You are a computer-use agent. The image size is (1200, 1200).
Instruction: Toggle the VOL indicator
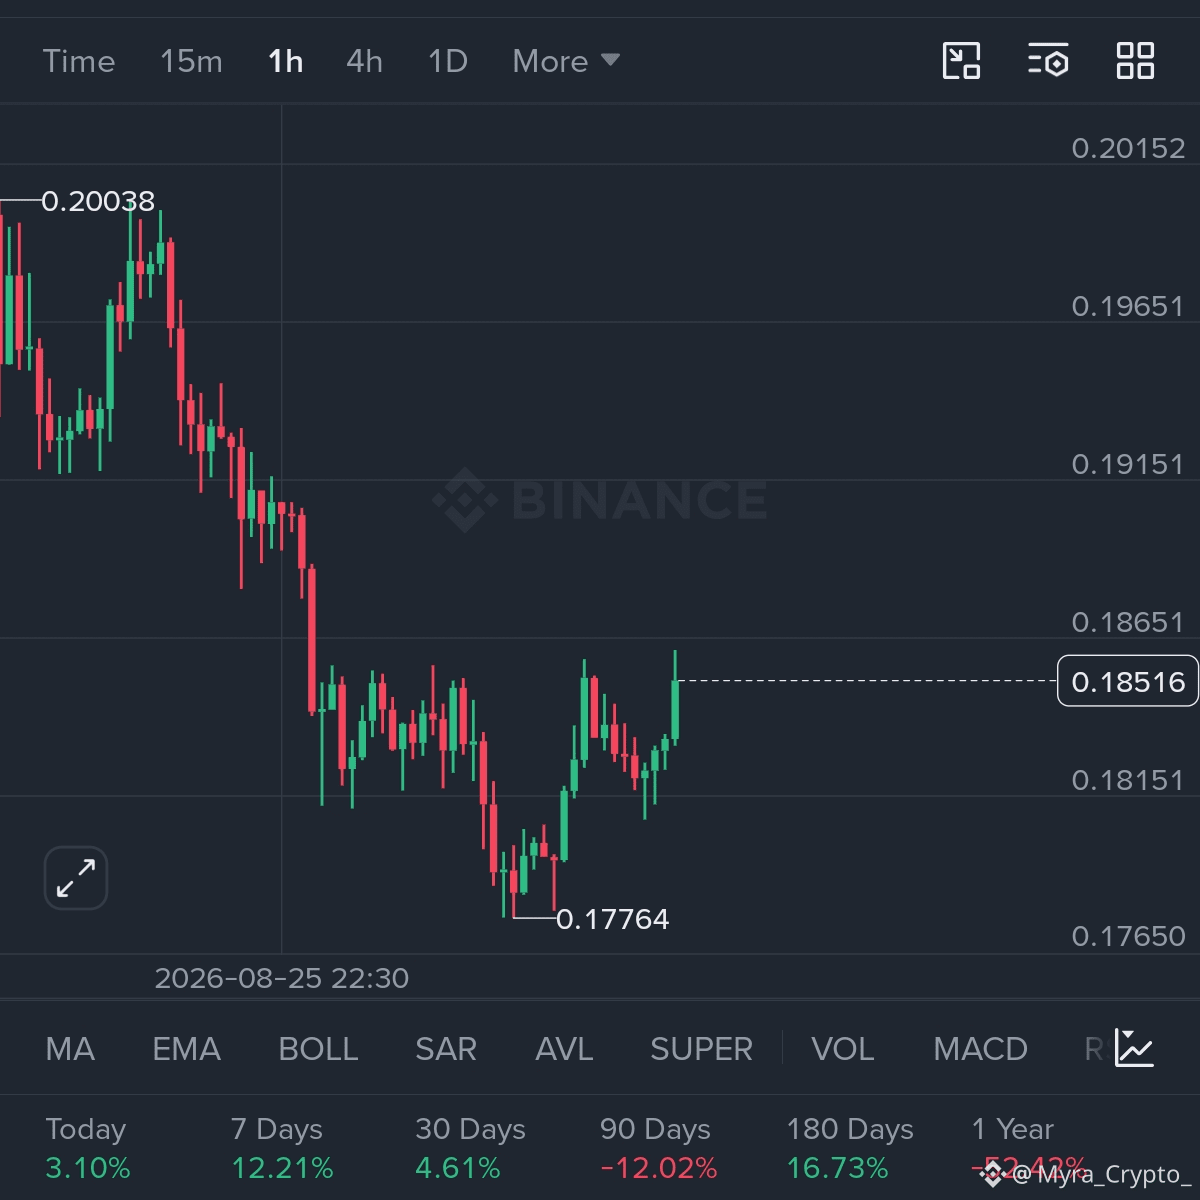842,1049
